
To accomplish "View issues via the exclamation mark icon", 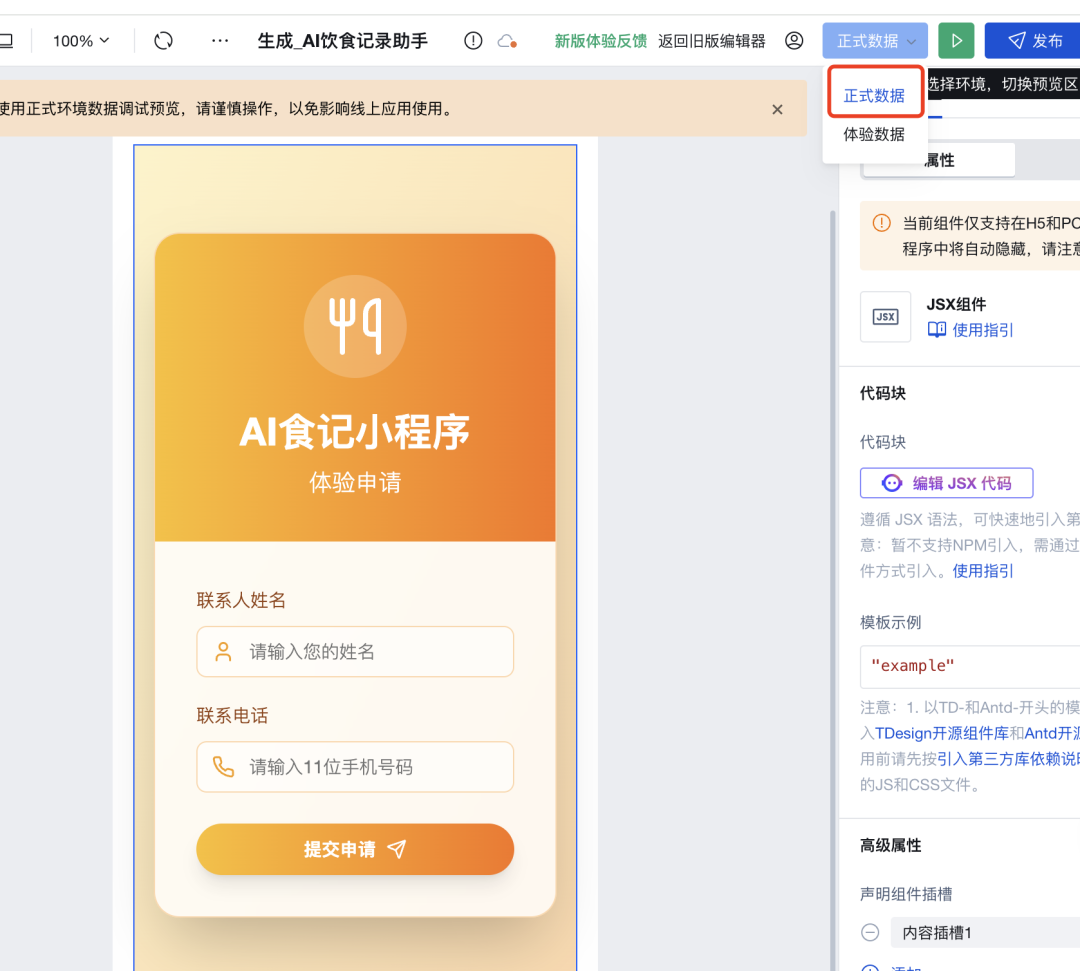I will click(x=472, y=40).
